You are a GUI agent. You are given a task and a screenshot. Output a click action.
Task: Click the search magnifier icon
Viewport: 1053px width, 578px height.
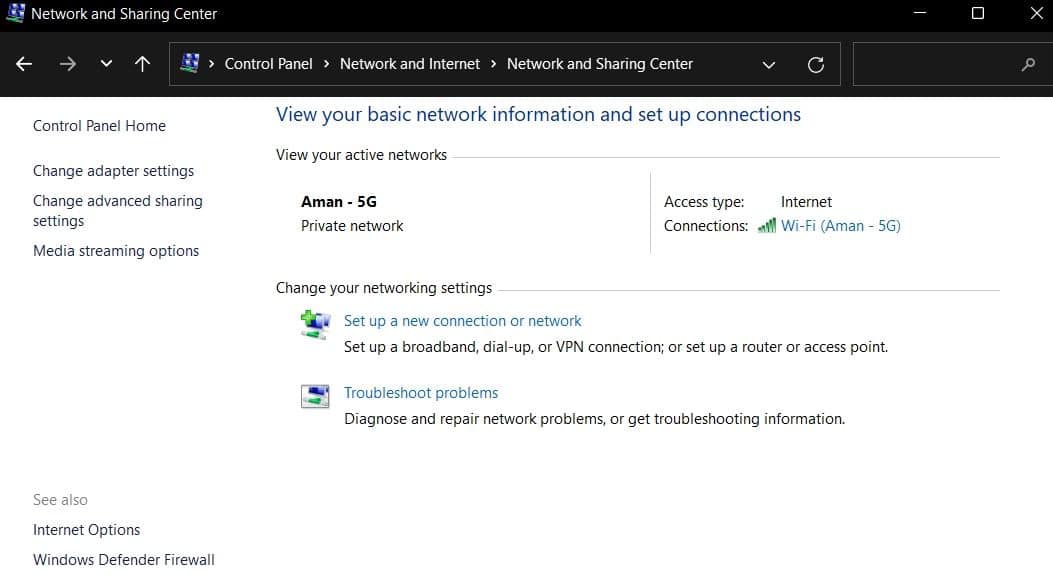click(x=1027, y=65)
